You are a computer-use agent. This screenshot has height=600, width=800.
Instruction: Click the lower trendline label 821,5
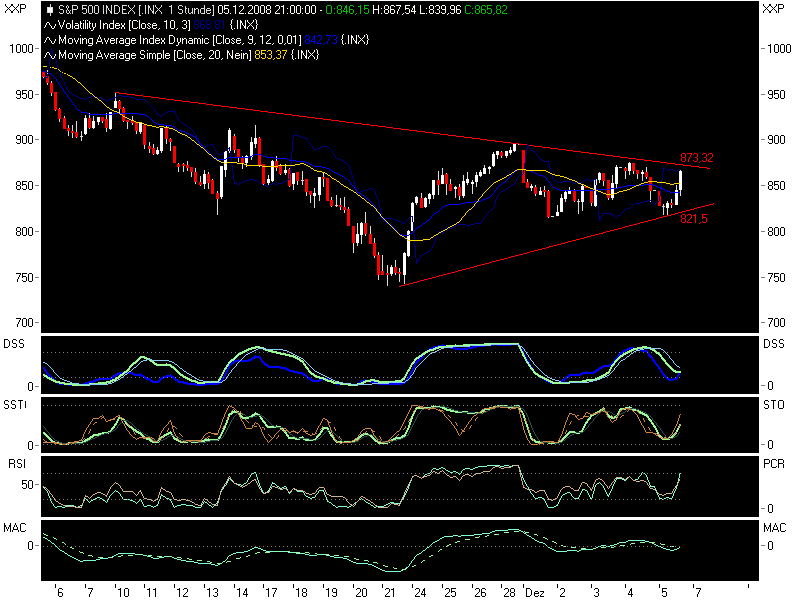(x=694, y=219)
